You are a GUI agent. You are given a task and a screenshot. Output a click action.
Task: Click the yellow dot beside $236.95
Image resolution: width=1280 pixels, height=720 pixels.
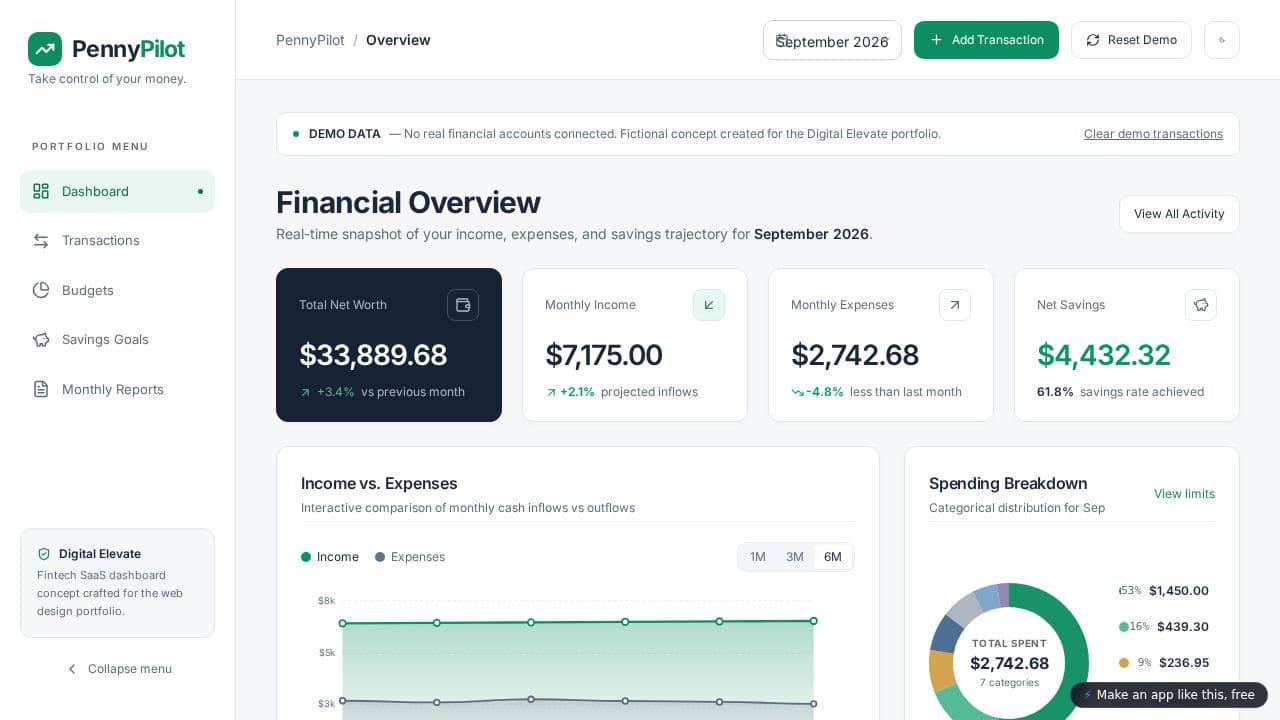click(x=1124, y=663)
